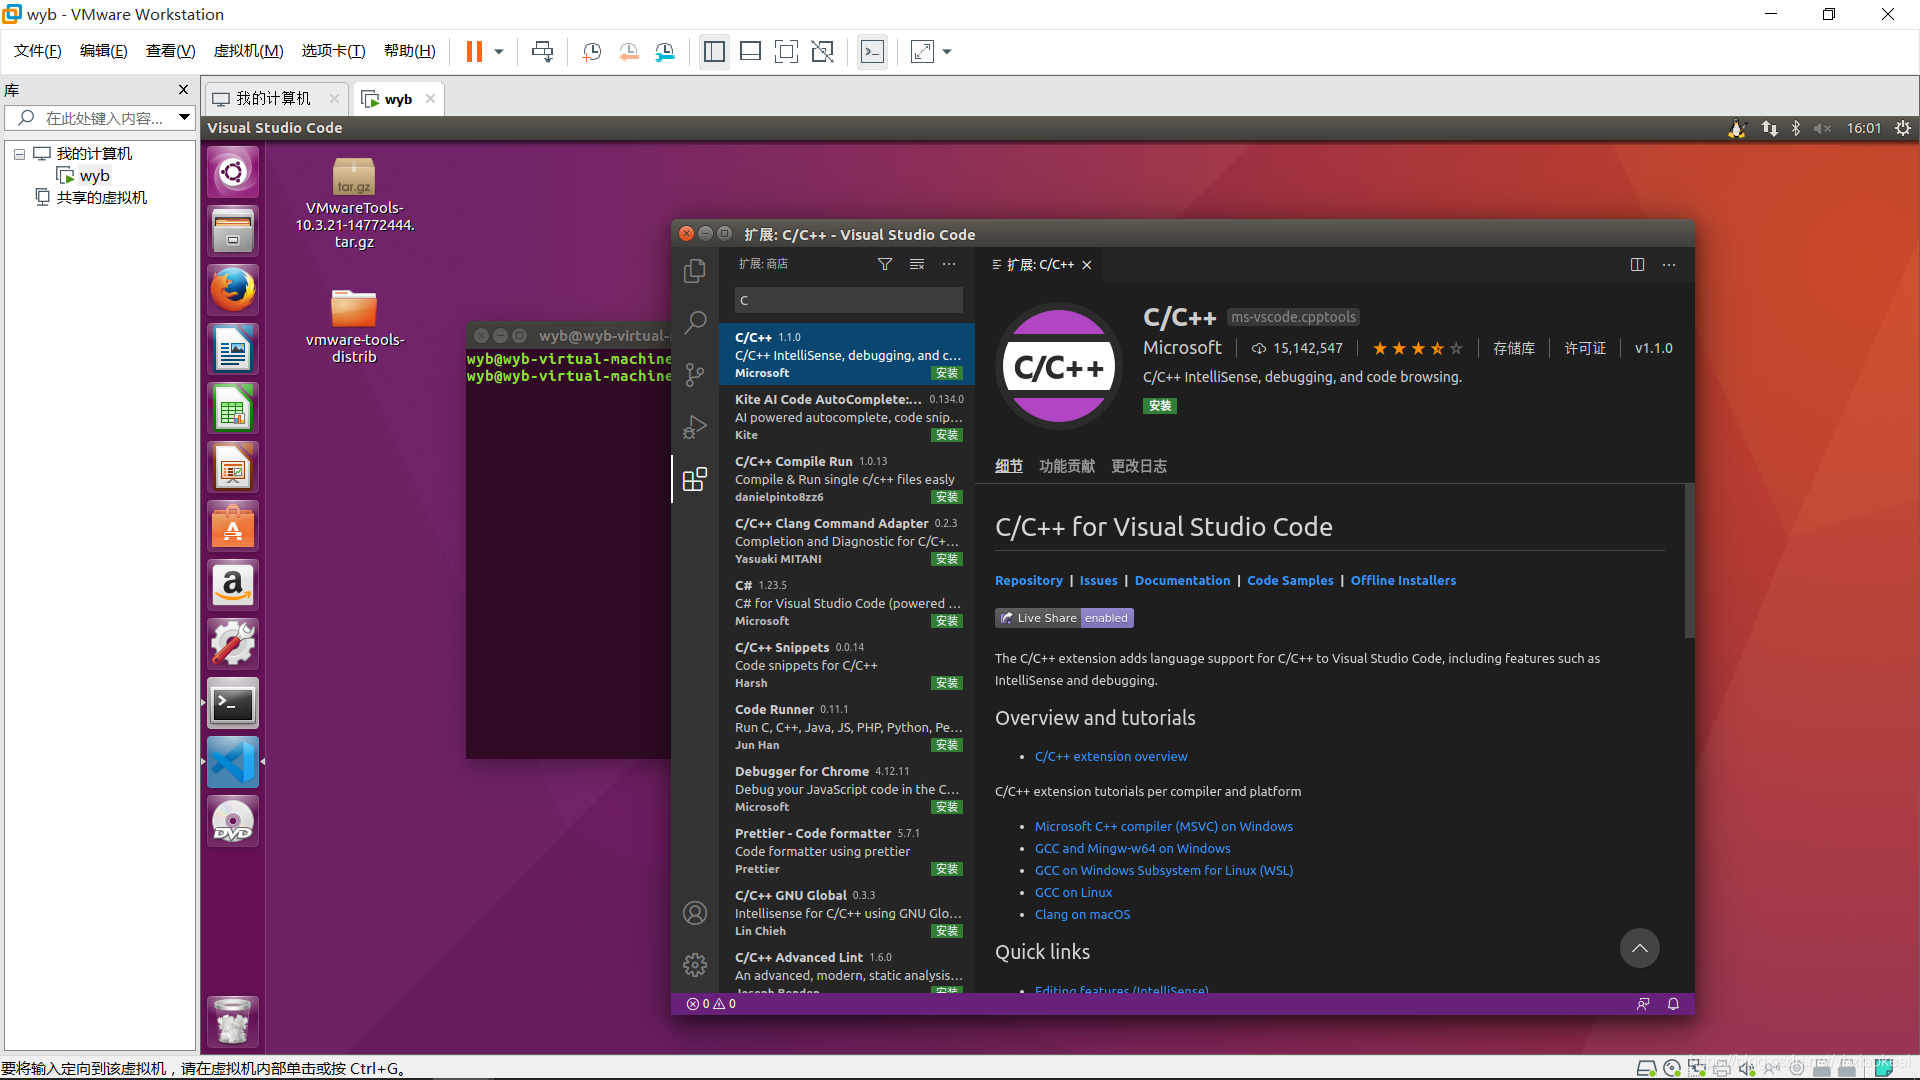Toggle the muted sound indicator in Ubuntu panel
The width and height of the screenshot is (1920, 1080).
1822,128
